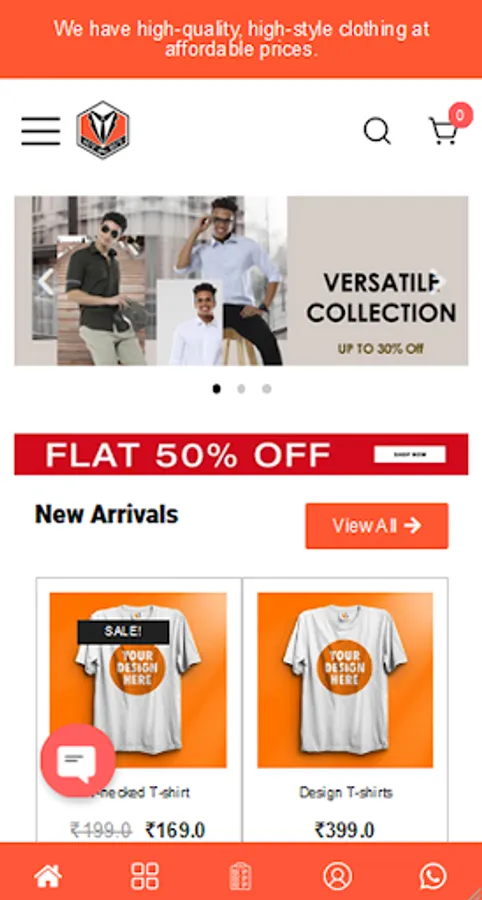Click Shop Now on the Flat 50% Off banner
Image resolution: width=482 pixels, height=900 pixels.
tap(410, 454)
